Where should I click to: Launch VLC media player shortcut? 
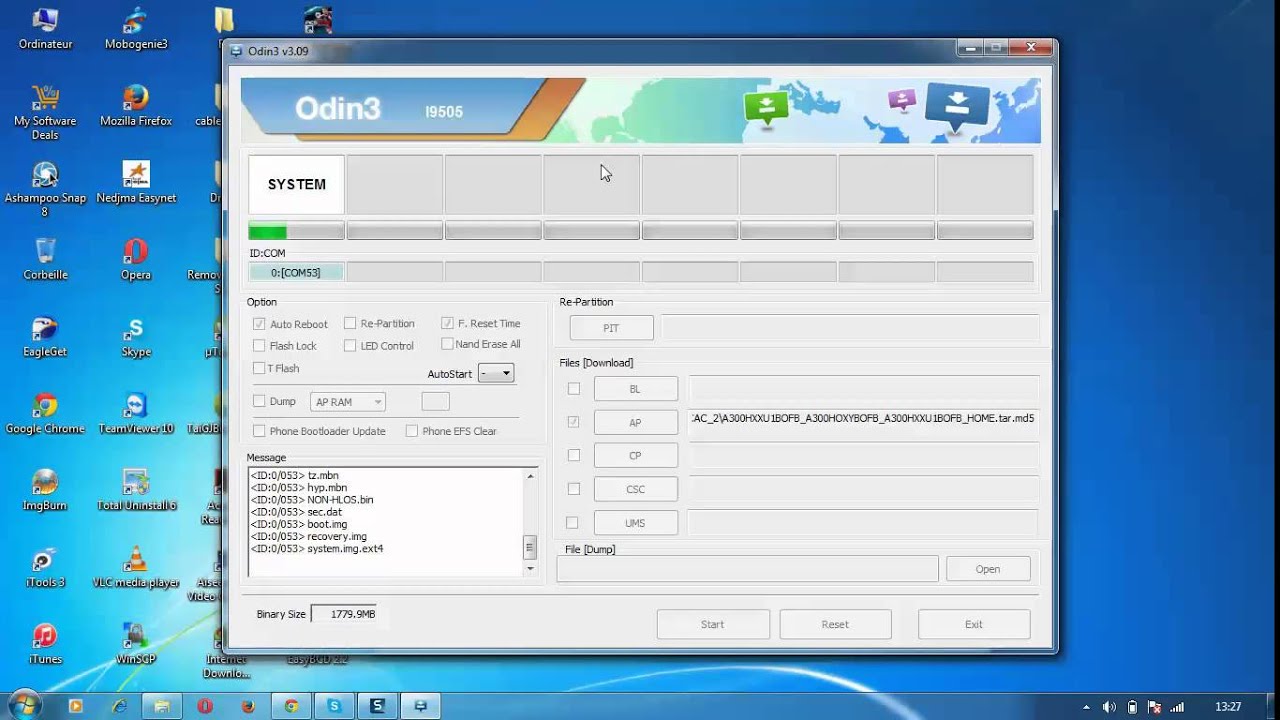click(136, 567)
